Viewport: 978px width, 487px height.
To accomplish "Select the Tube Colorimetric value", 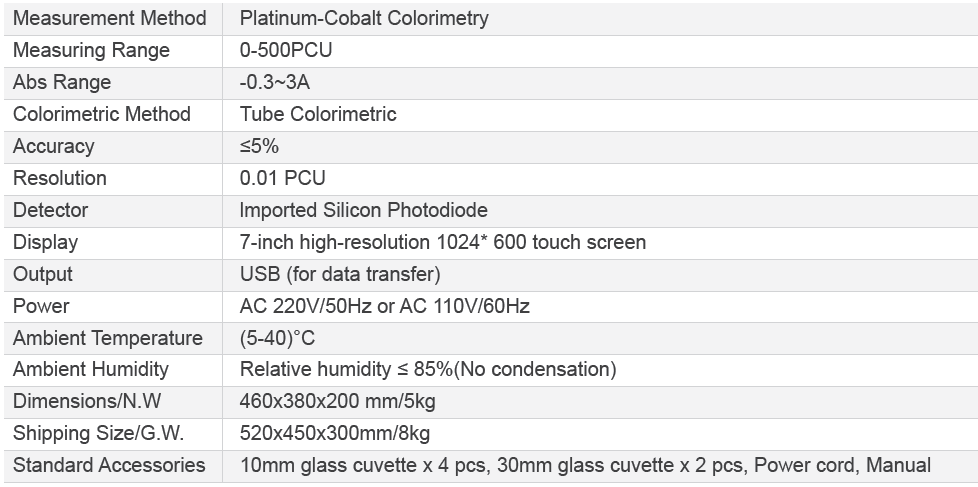I will 318,114.
